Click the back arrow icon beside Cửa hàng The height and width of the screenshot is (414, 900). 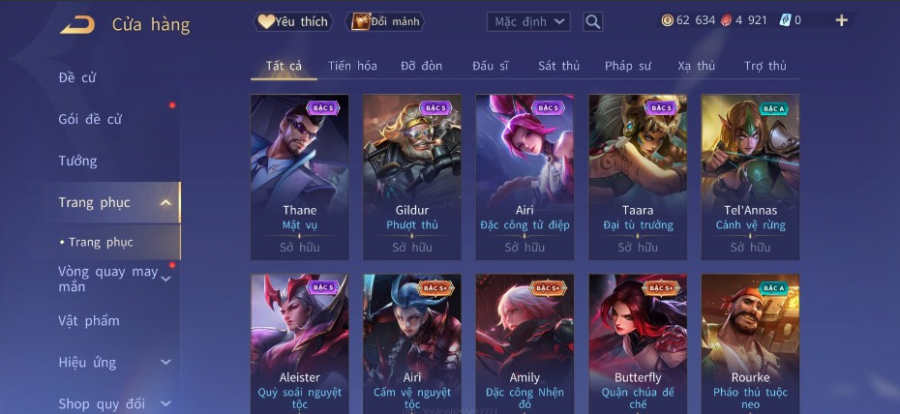(x=77, y=25)
